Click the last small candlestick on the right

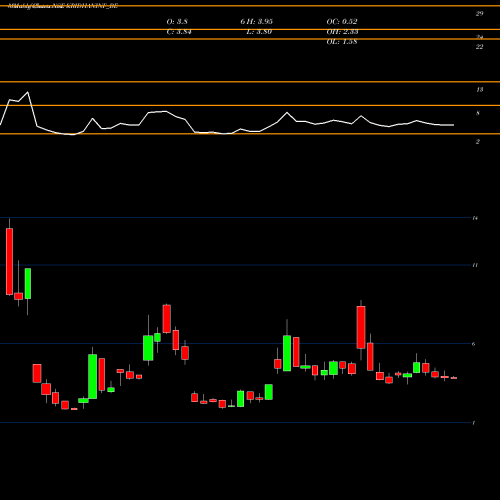pyautogui.click(x=454, y=378)
